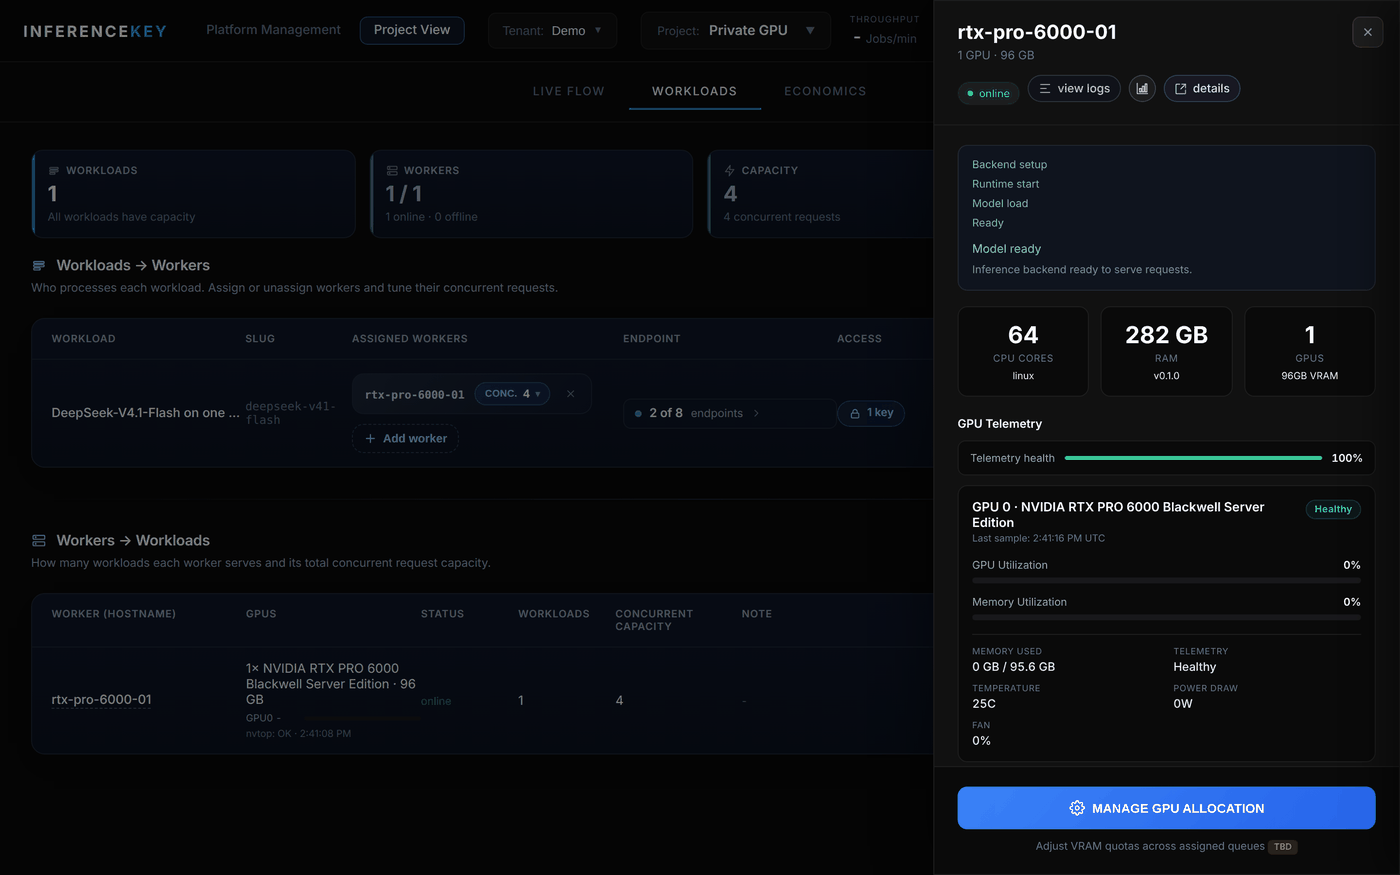The height and width of the screenshot is (875, 1400).
Task: Click the Memory Utilization bar
Action: point(1166,617)
